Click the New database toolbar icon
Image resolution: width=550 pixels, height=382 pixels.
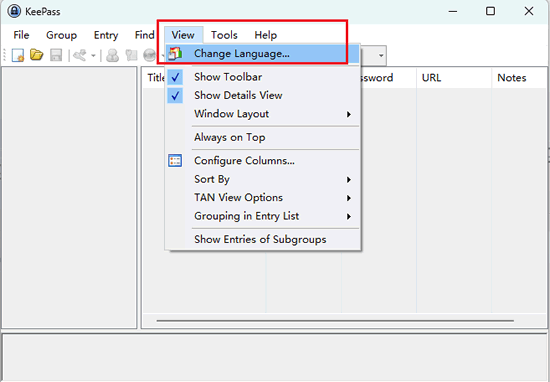pos(18,55)
